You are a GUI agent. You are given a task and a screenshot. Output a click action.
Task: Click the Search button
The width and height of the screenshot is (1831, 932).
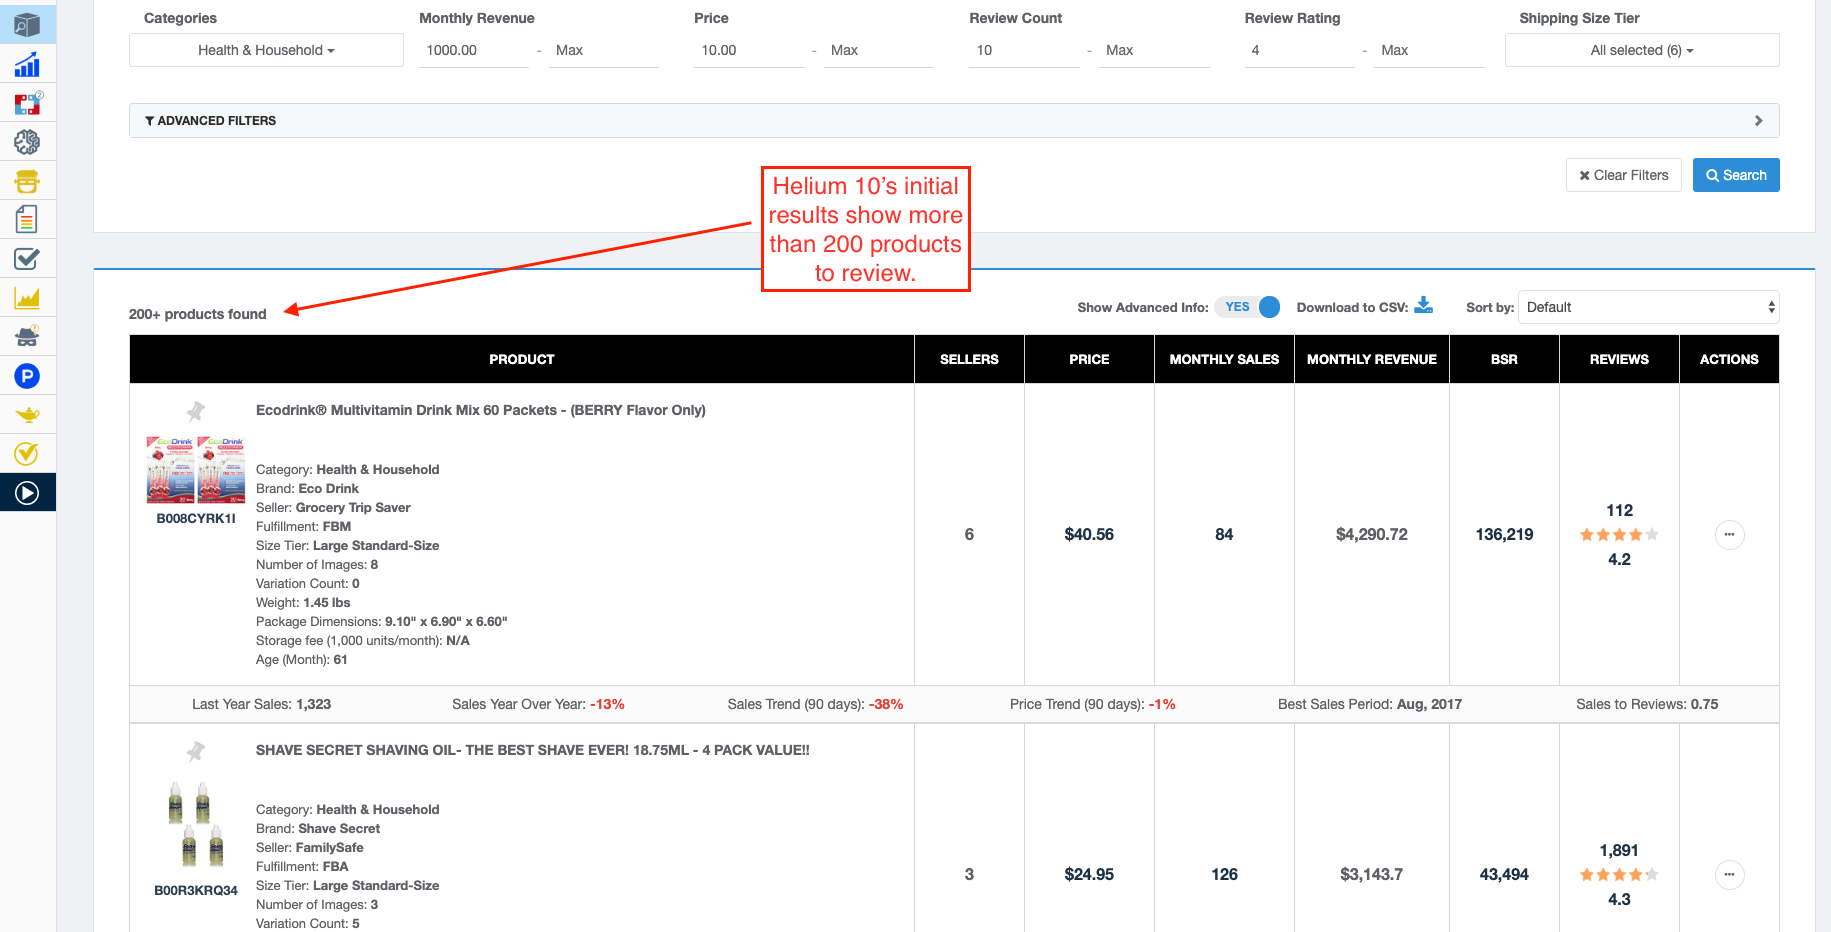1736,175
